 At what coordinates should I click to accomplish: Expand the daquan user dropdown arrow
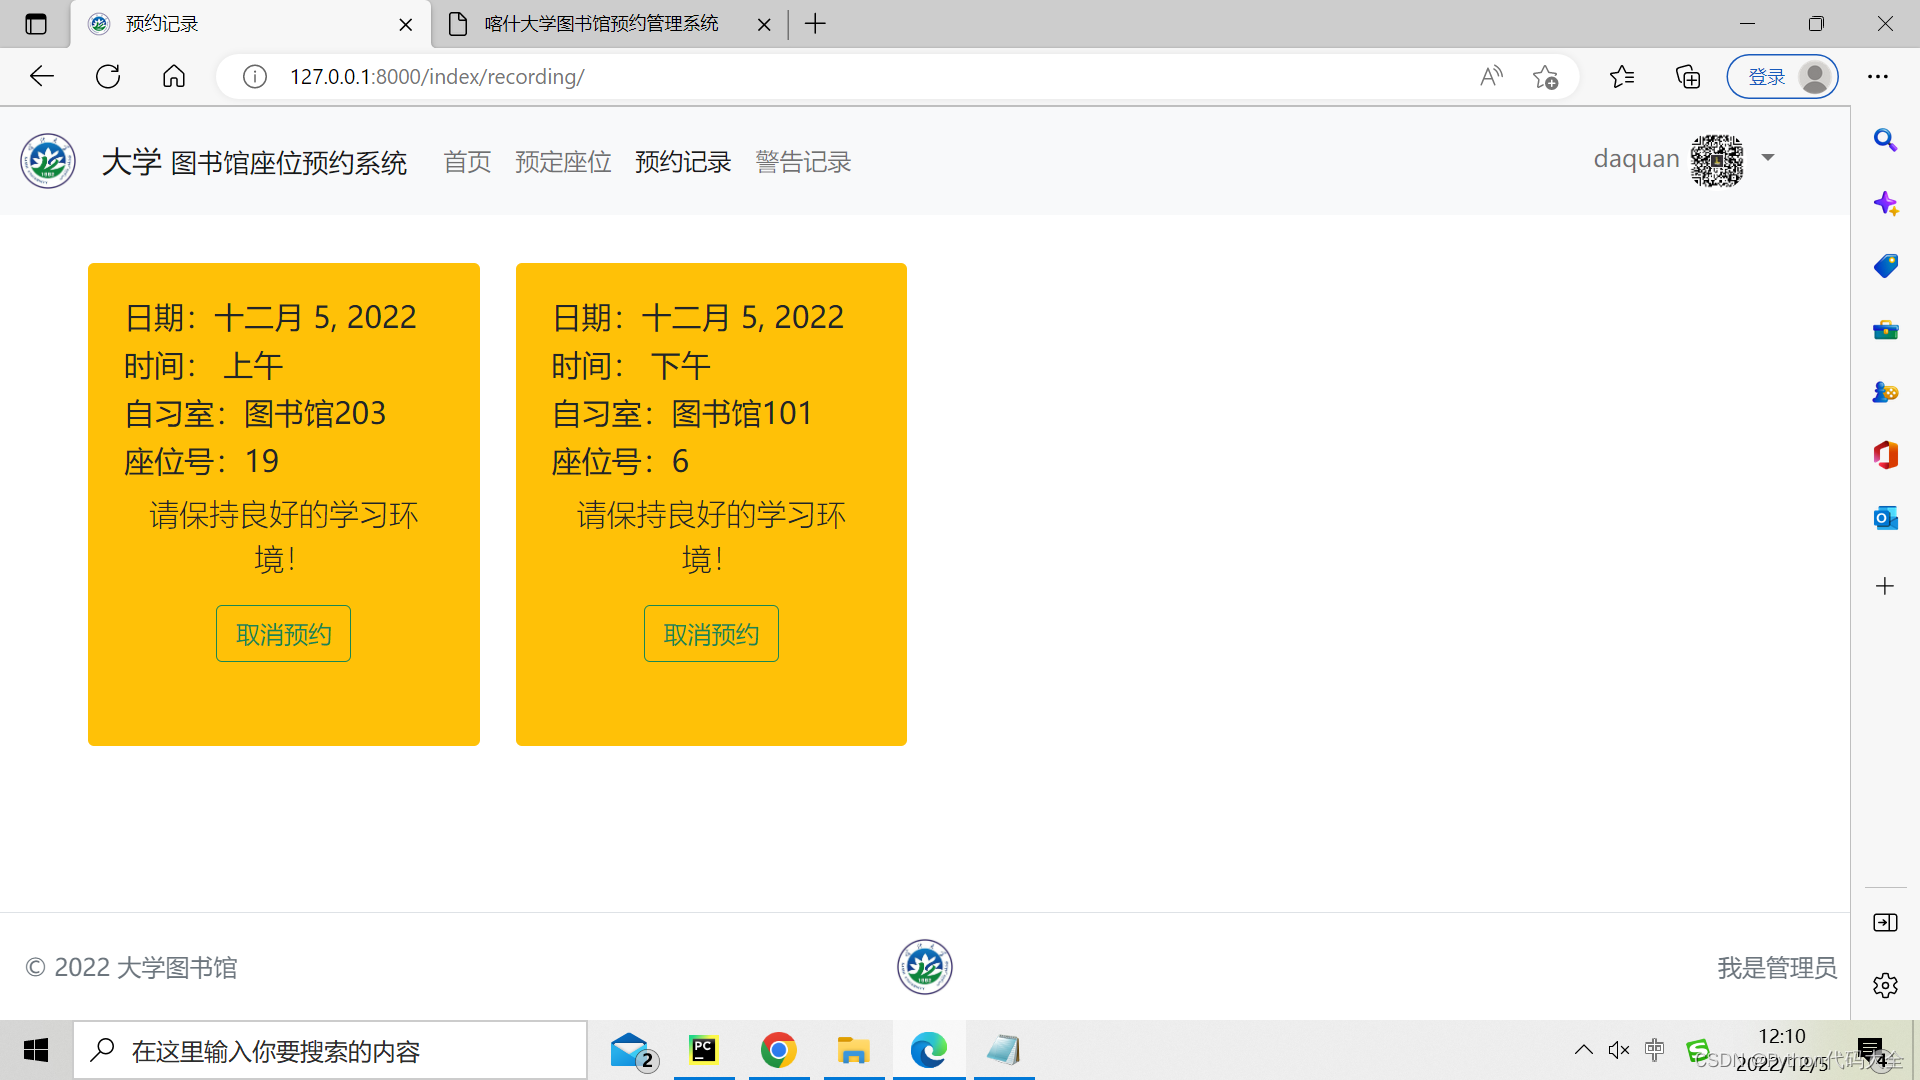(1768, 158)
